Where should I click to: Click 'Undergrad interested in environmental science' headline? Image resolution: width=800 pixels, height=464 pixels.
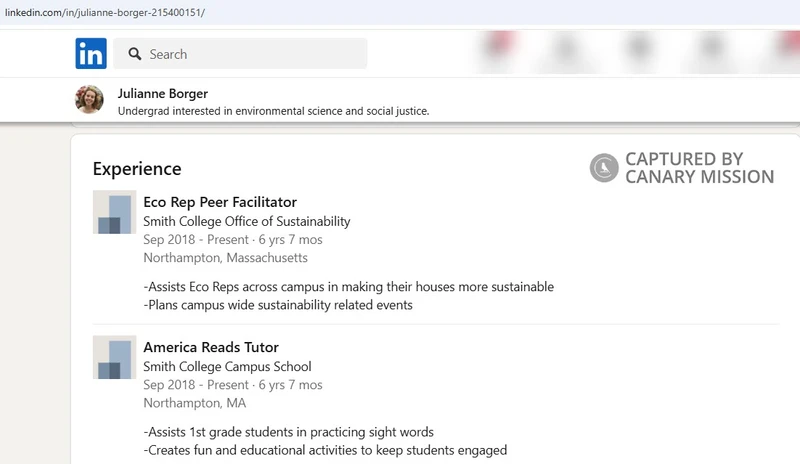point(273,111)
